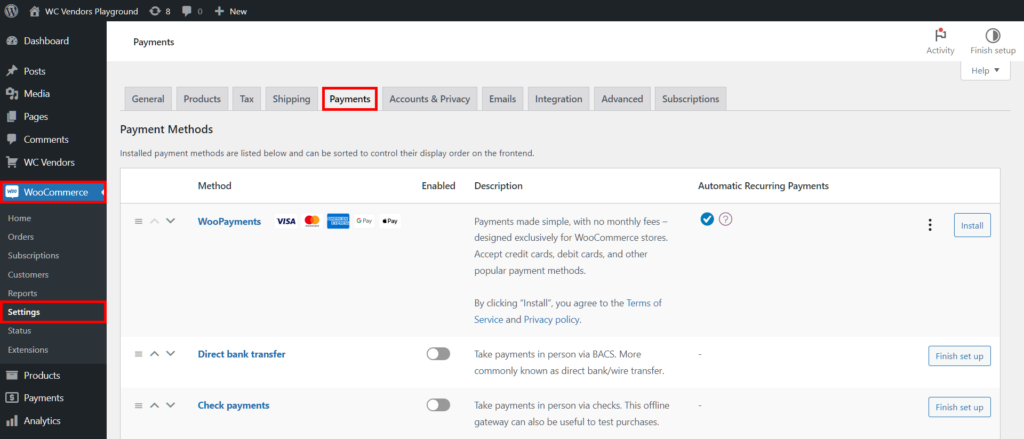Open the Advanced tab
The image size is (1024, 439).
click(622, 99)
